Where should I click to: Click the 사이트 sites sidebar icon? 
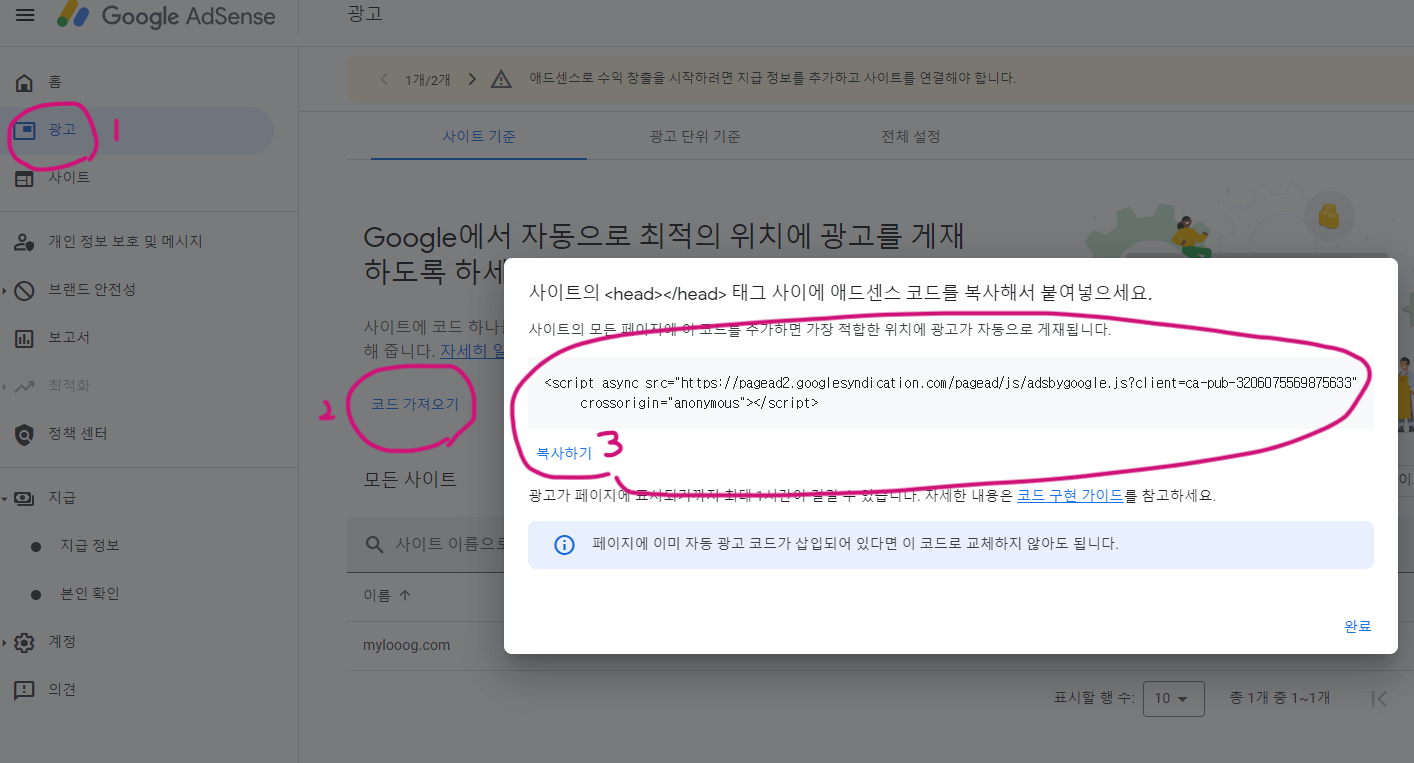tap(25, 178)
